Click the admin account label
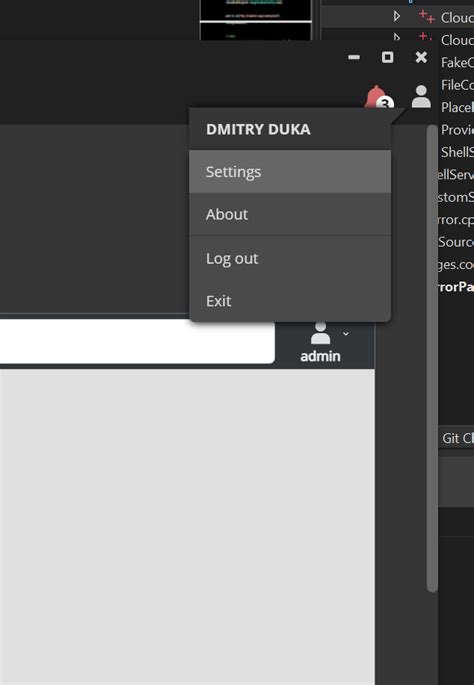Screen dimensions: 474x685 pyautogui.click(x=320, y=356)
